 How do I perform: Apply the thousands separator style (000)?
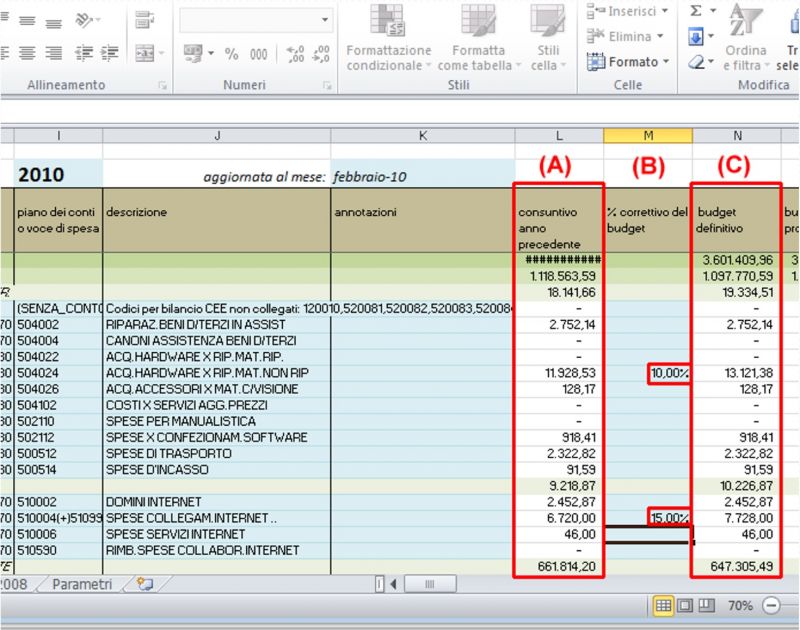[258, 54]
